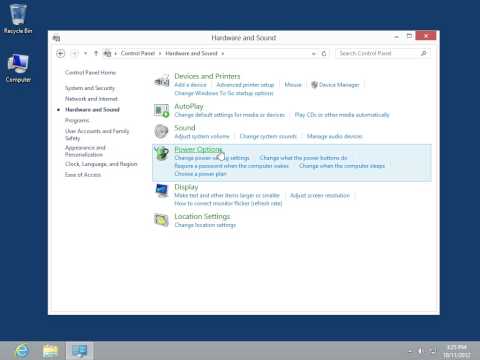The height and width of the screenshot is (360, 480).
Task: Open Network and Internet in sidebar
Action: point(91,99)
